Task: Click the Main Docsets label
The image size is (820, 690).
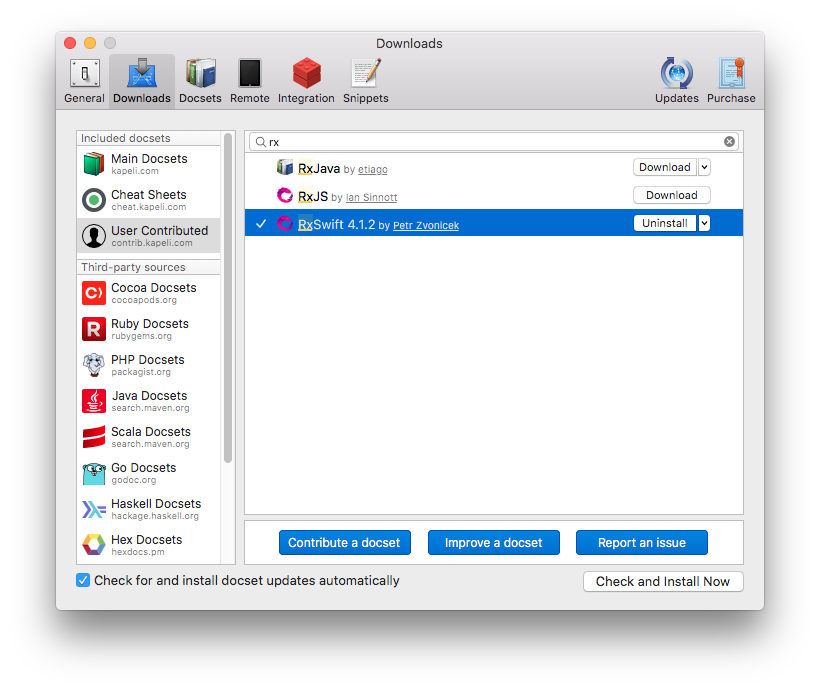Action: click(149, 159)
